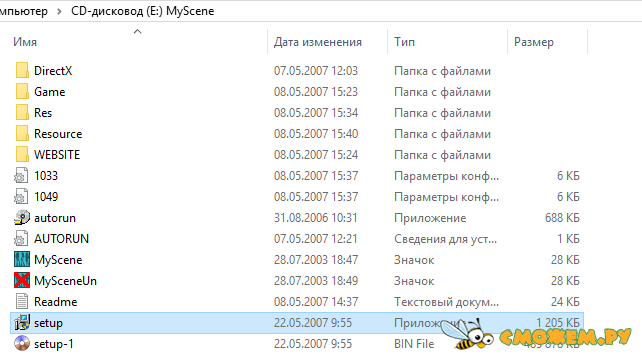This screenshot has width=642, height=361.
Task: Click the 1049 config file icon
Action: [x=21, y=196]
